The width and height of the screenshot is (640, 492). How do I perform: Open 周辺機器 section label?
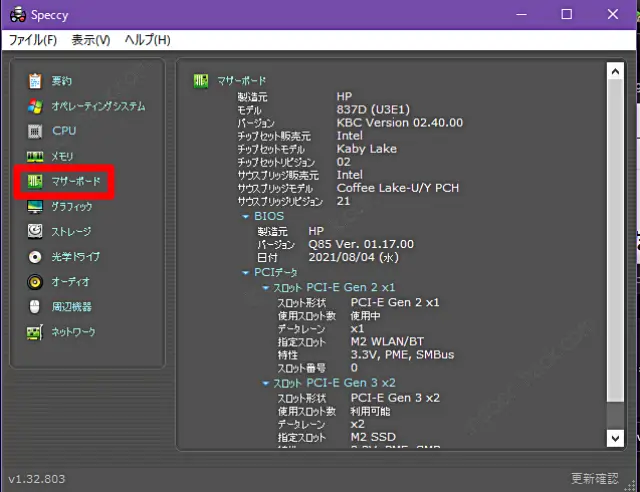pos(72,307)
